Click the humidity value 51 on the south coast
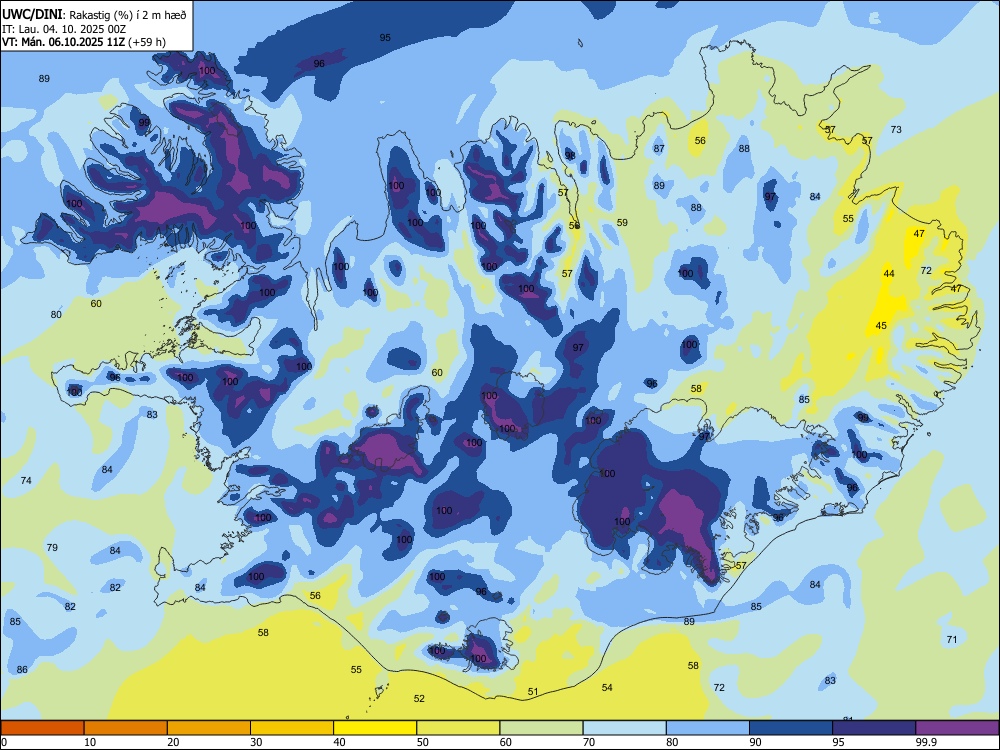Image resolution: width=1000 pixels, height=750 pixels. click(533, 691)
